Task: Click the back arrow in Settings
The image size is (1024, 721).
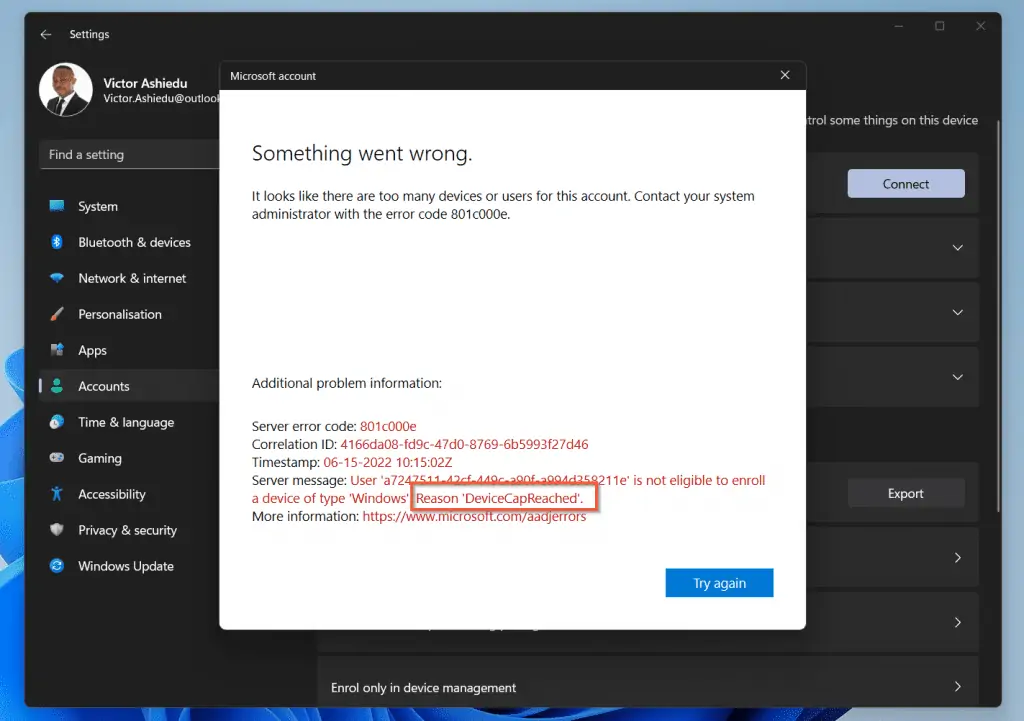Action: pyautogui.click(x=46, y=35)
